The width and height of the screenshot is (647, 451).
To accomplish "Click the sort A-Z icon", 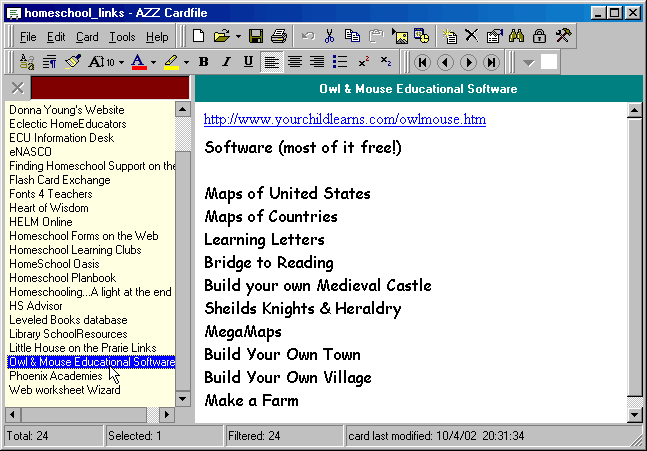I will click(27, 62).
